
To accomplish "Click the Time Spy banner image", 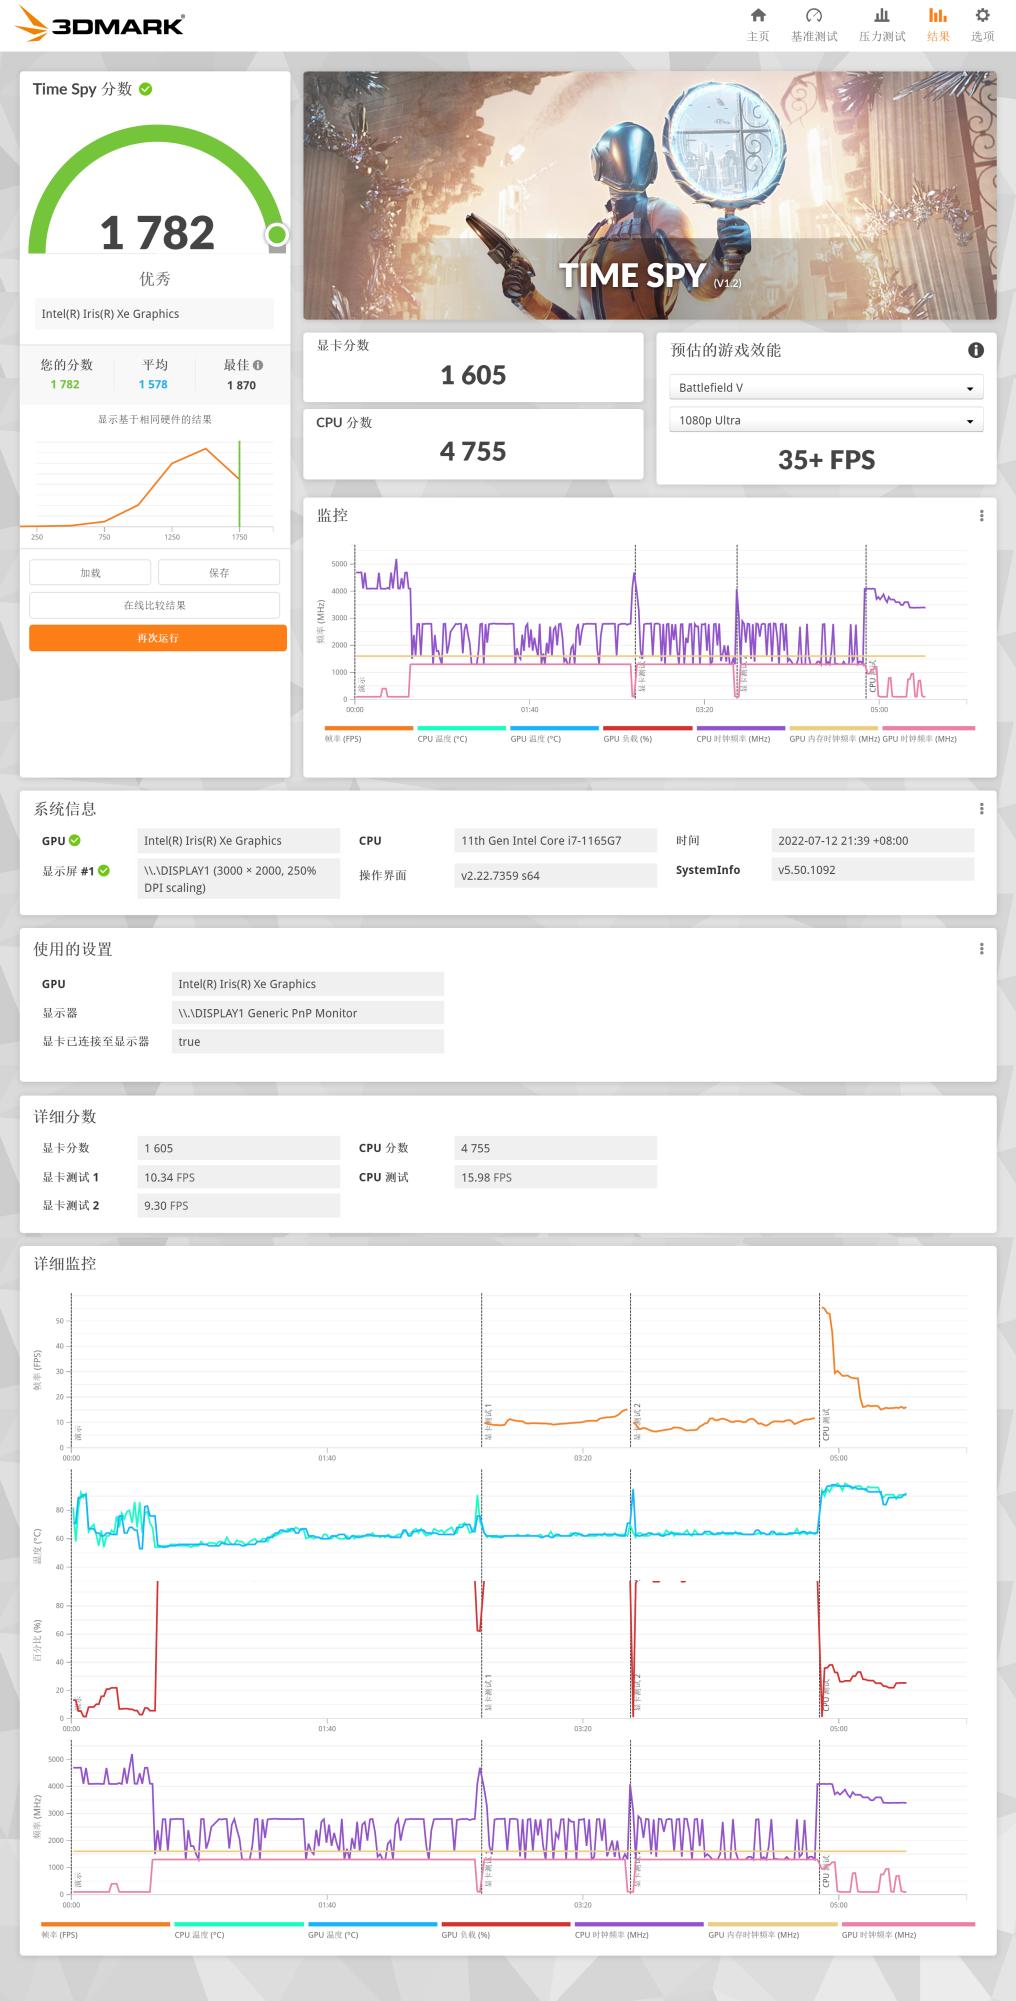I will 649,196.
